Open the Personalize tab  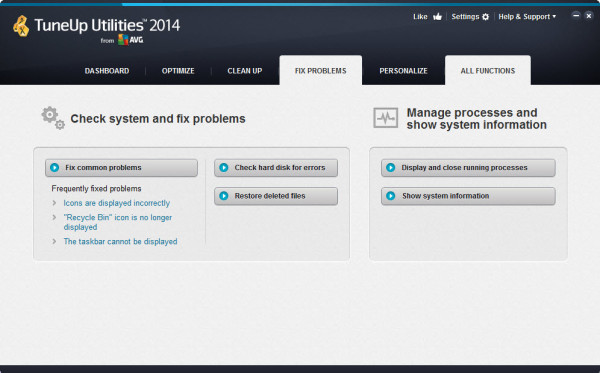[x=403, y=71]
